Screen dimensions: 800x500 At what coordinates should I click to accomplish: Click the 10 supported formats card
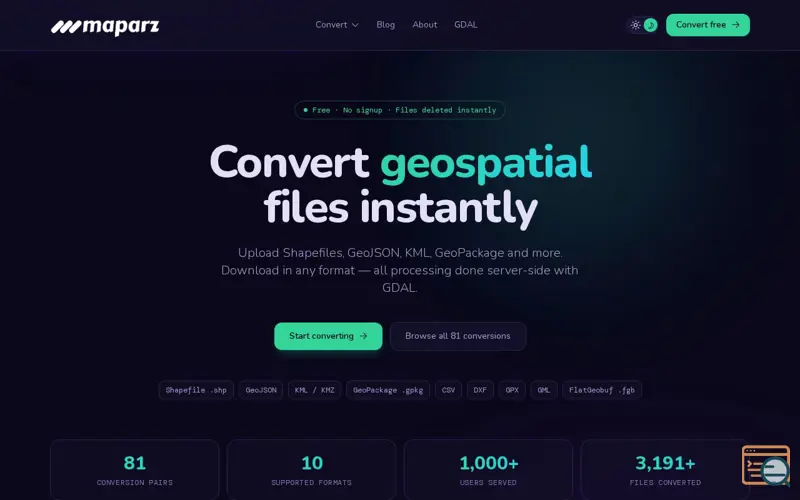click(x=311, y=470)
